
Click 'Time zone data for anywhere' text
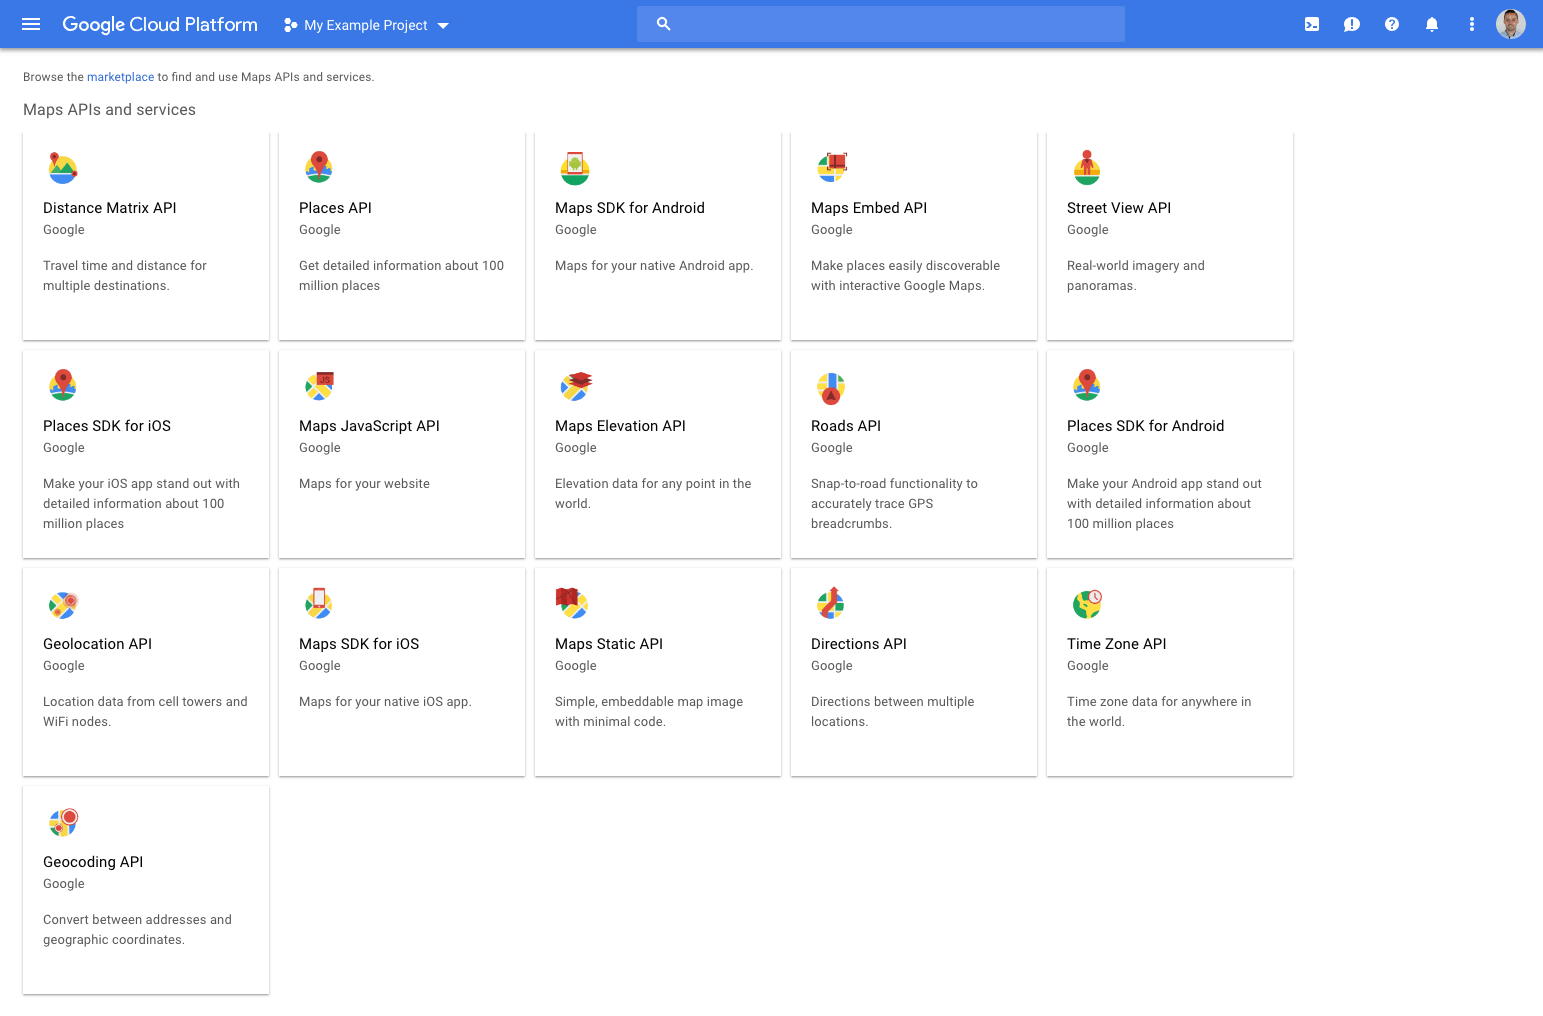(1159, 712)
